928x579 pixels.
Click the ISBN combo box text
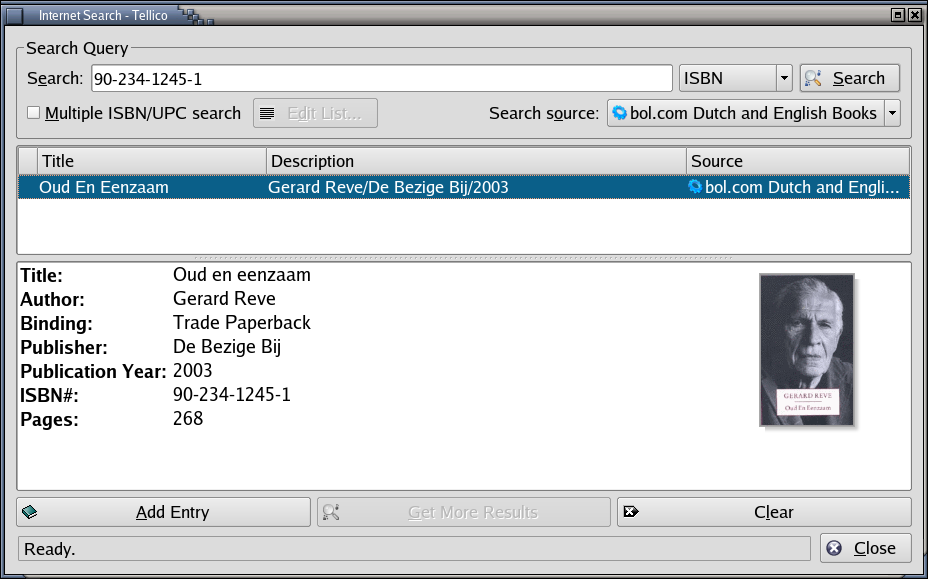(x=703, y=78)
